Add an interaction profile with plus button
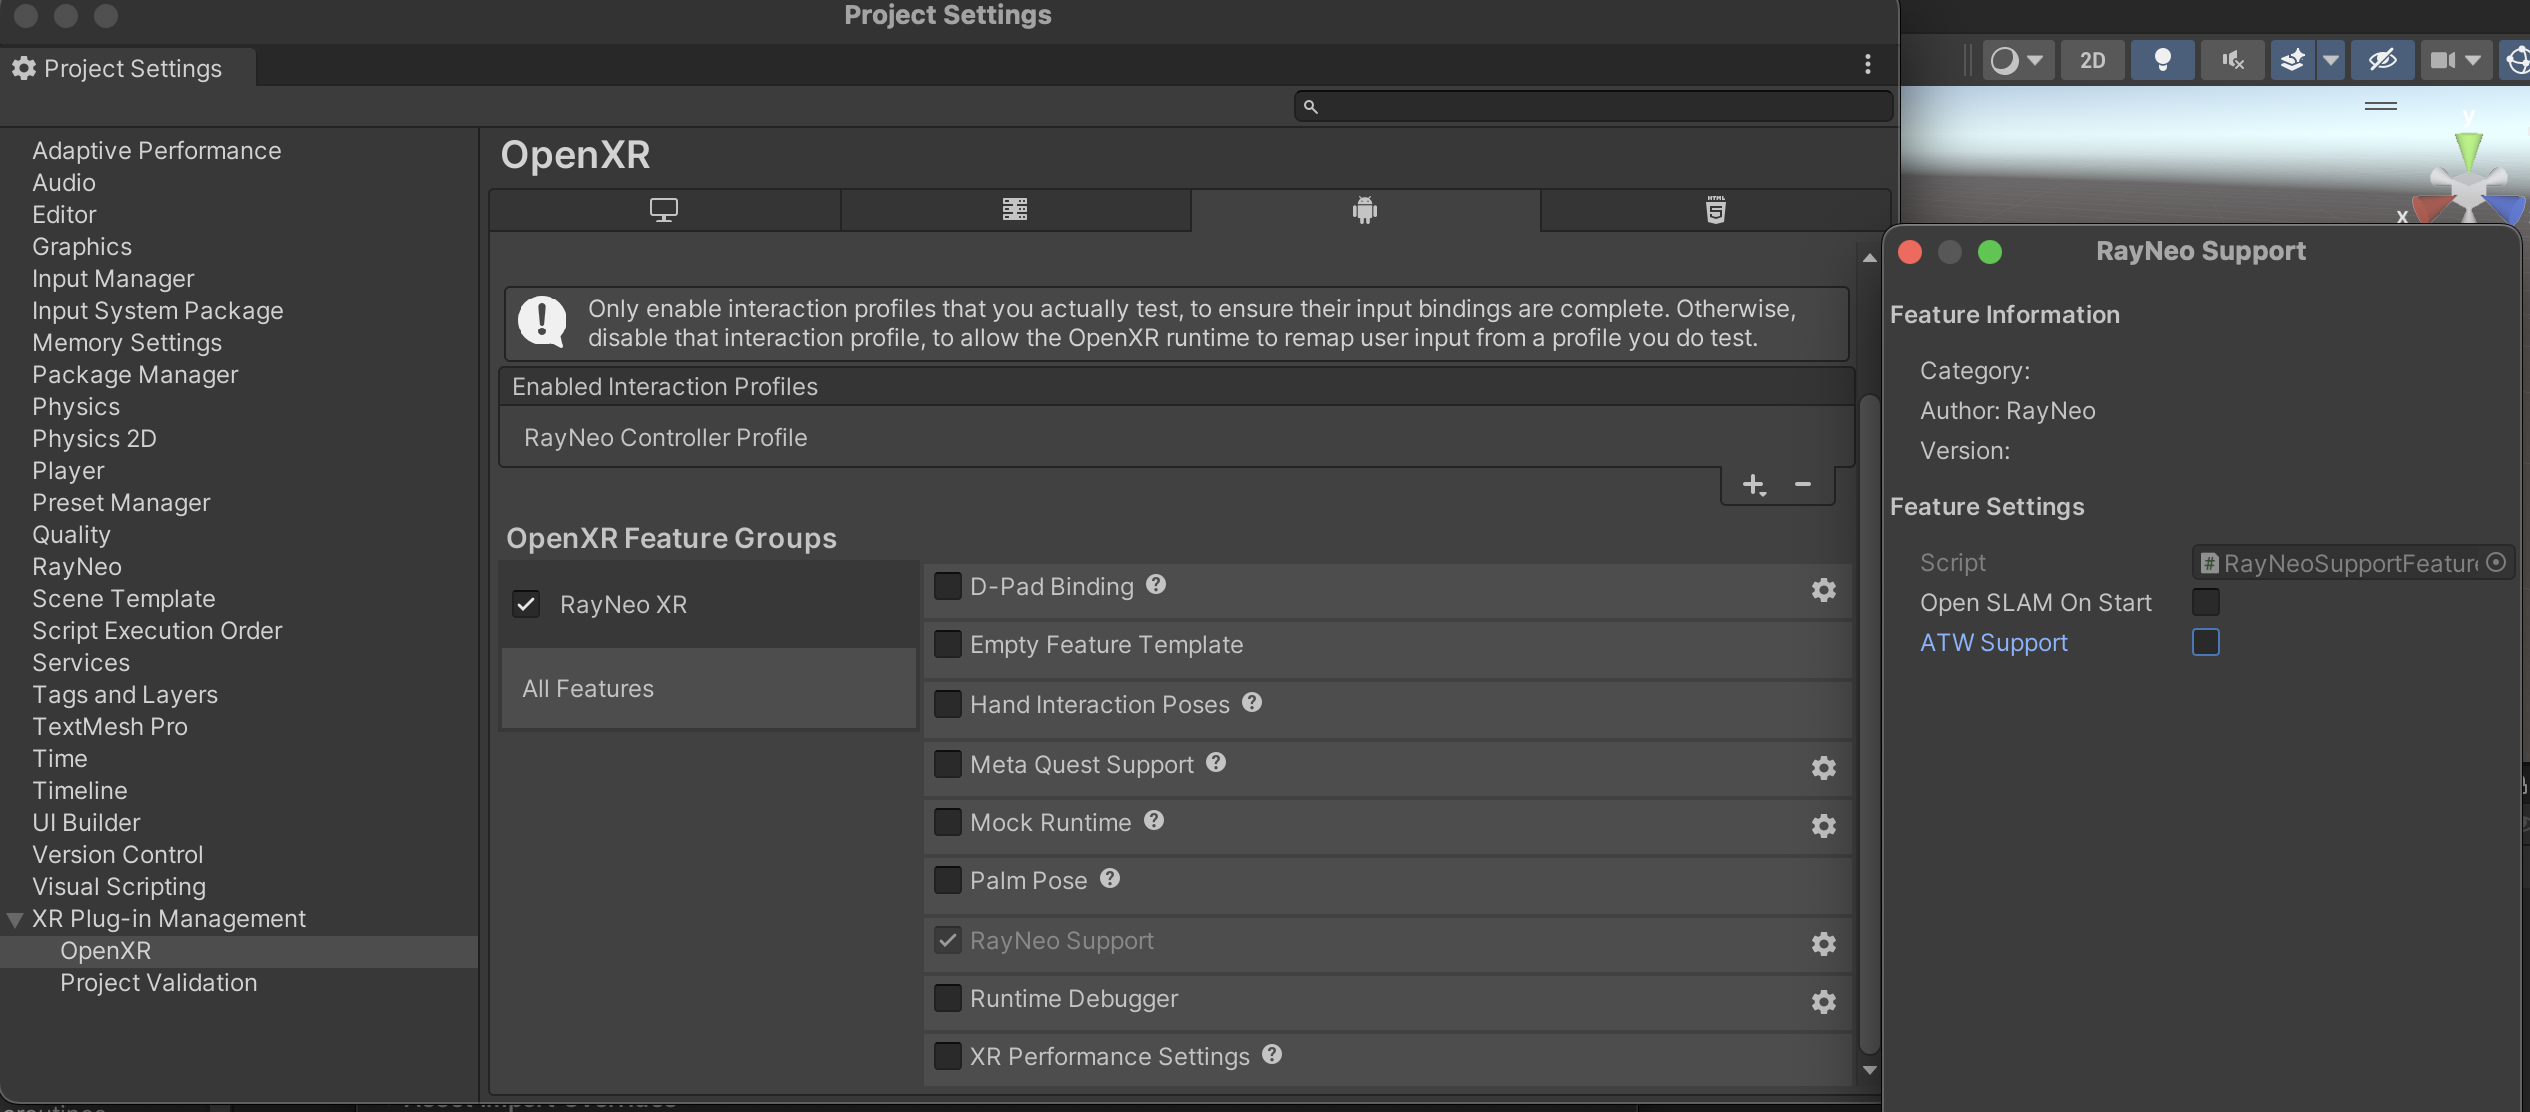Screen dimensions: 2530x1112 1754,486
